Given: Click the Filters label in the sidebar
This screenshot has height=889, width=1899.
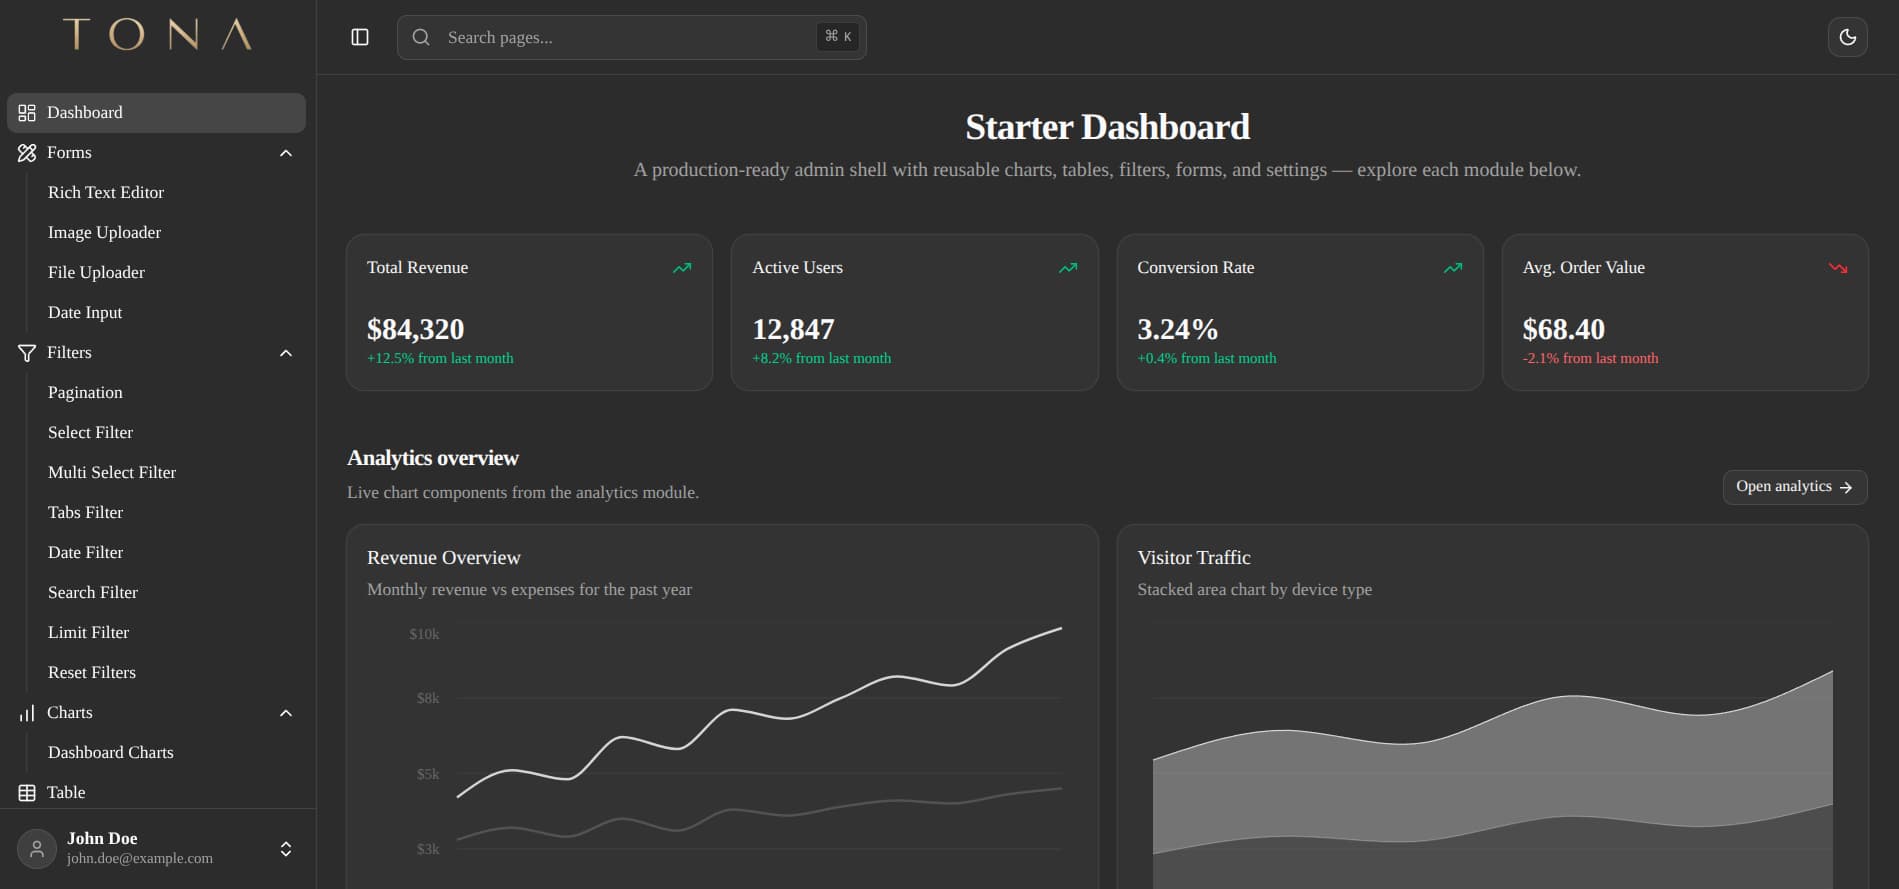Looking at the screenshot, I should click(69, 353).
